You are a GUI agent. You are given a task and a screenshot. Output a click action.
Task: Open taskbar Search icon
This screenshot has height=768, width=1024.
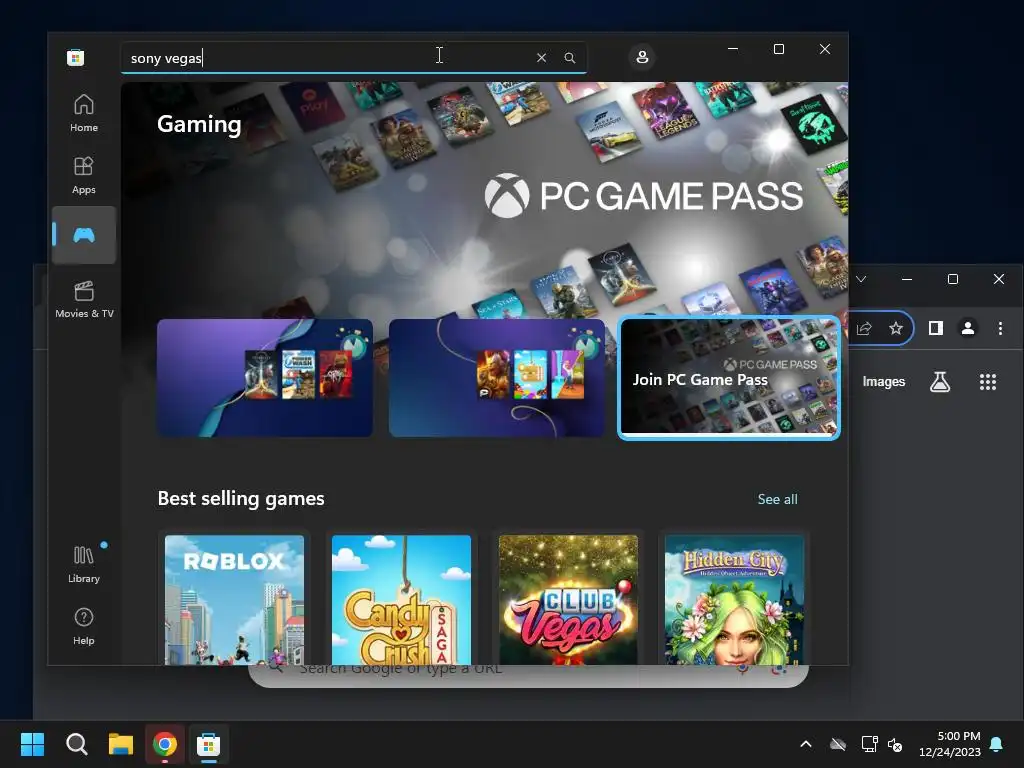(x=77, y=744)
